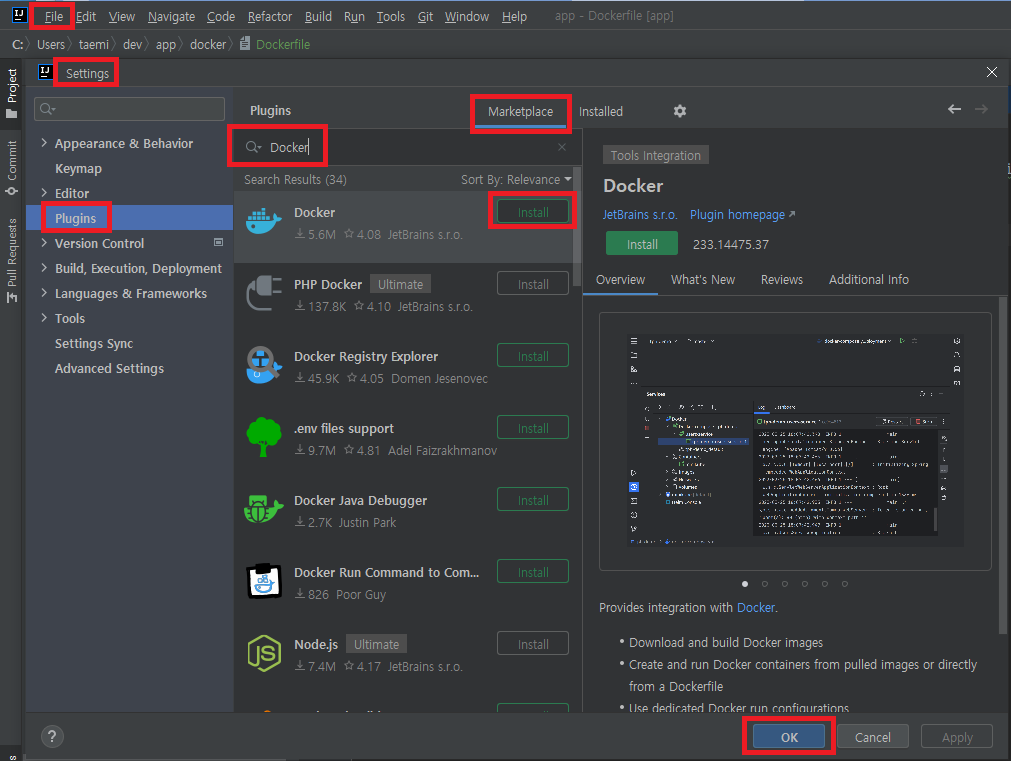Screen dimensions: 1011x761
Task: Select Keymap in the settings tree
Action: click(78, 168)
